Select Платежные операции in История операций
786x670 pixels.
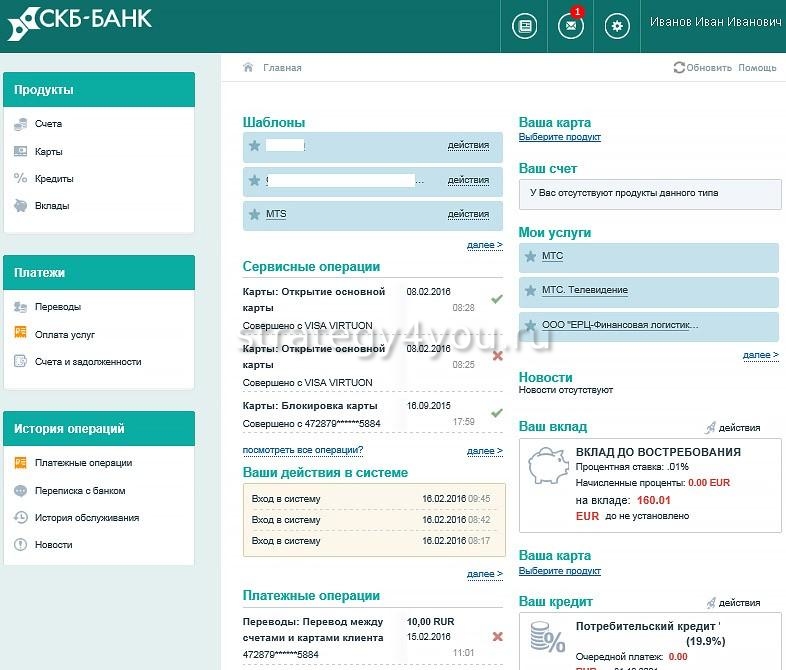pyautogui.click(x=83, y=463)
